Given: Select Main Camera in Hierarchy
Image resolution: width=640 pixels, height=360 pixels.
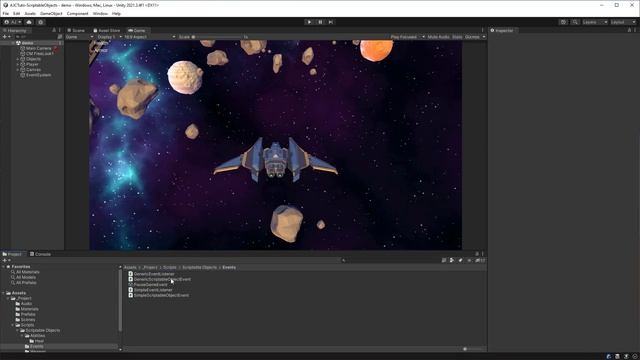Looking at the screenshot, I should (x=38, y=48).
